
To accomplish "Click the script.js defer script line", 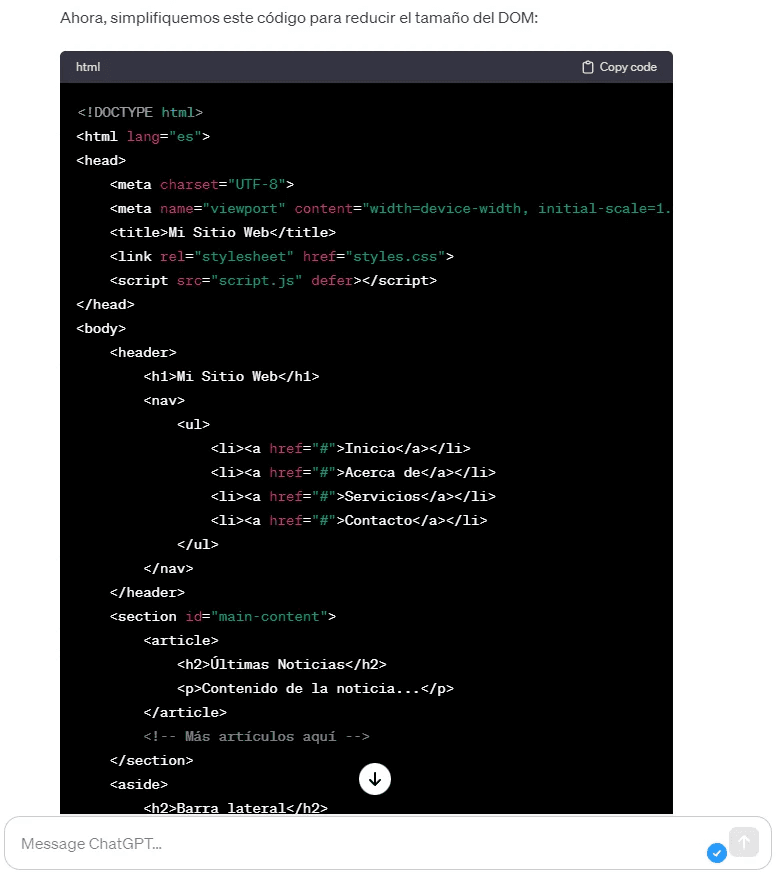I will 273,280.
